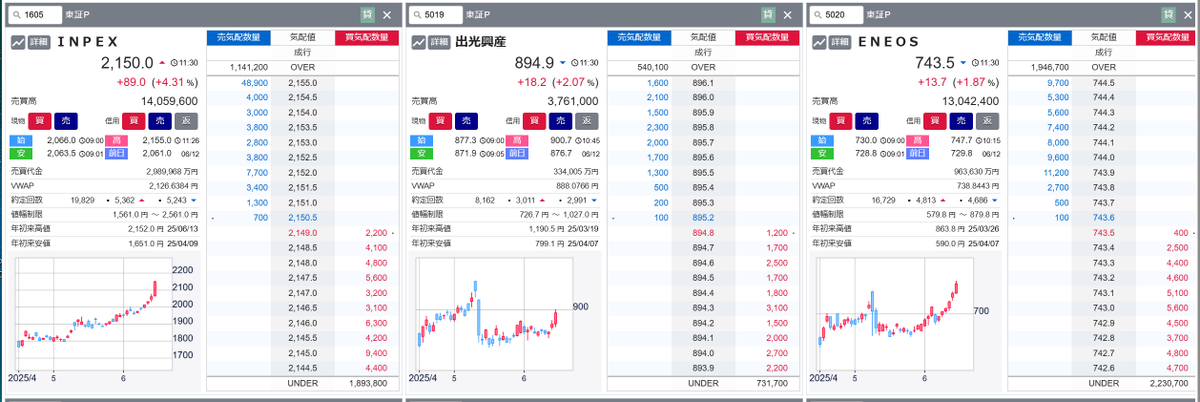This screenshot has height=402, width=1200.
Task: Select 売気配数量 header in INPEX order book
Action: pos(238,37)
